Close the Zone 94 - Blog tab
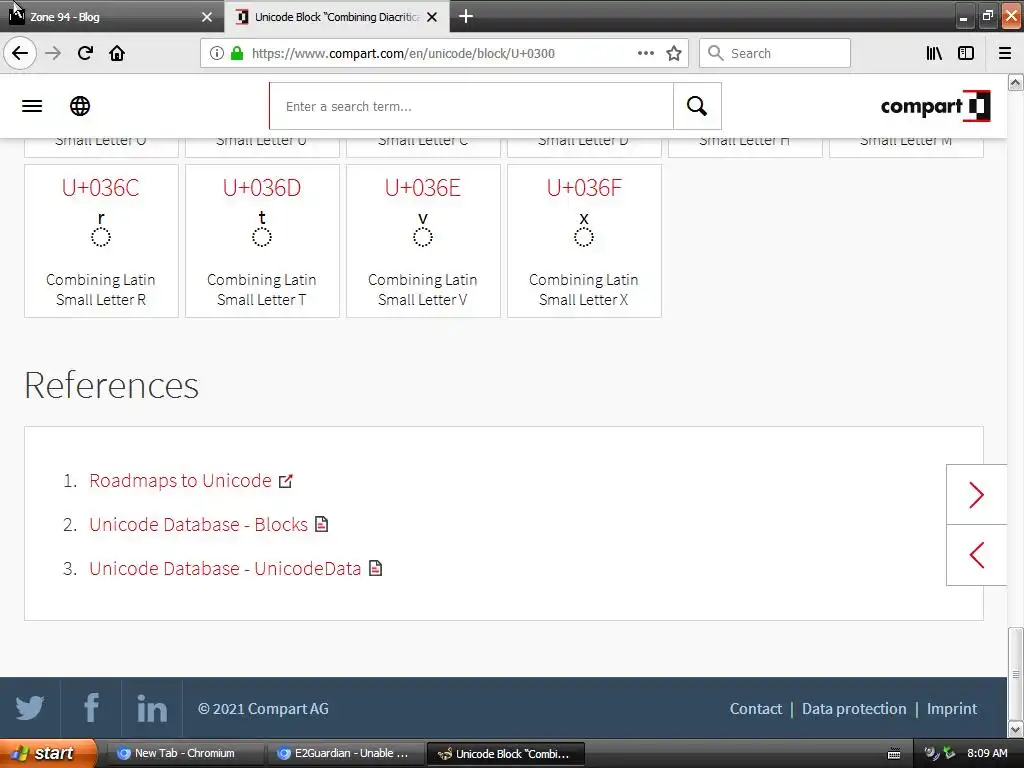 point(207,17)
